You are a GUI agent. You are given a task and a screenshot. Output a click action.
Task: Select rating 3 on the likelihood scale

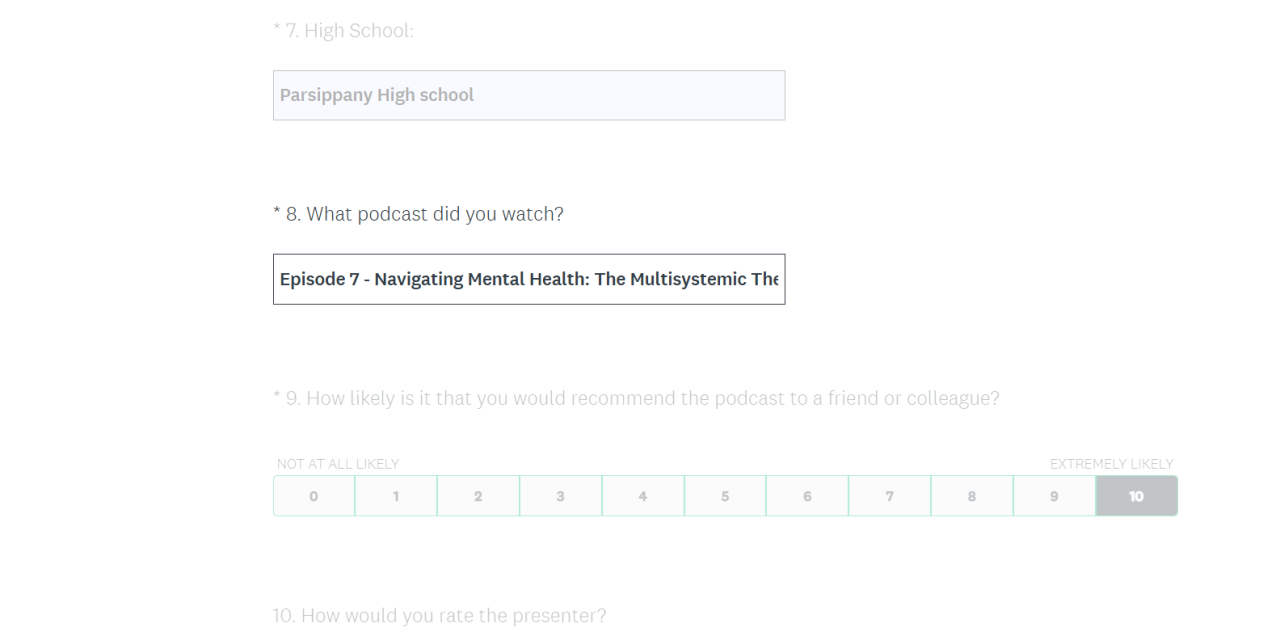point(560,496)
